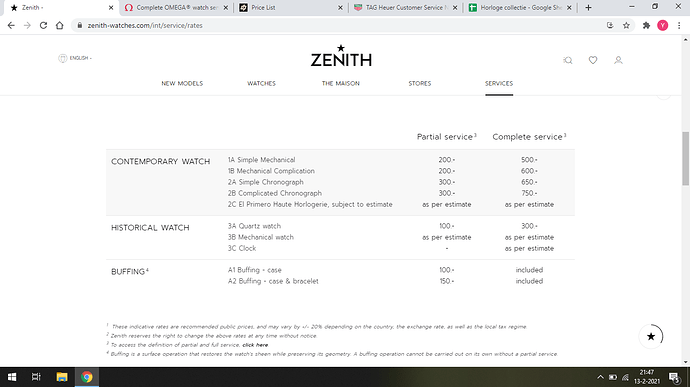Open the user account icon
The image size is (690, 387).
(618, 60)
